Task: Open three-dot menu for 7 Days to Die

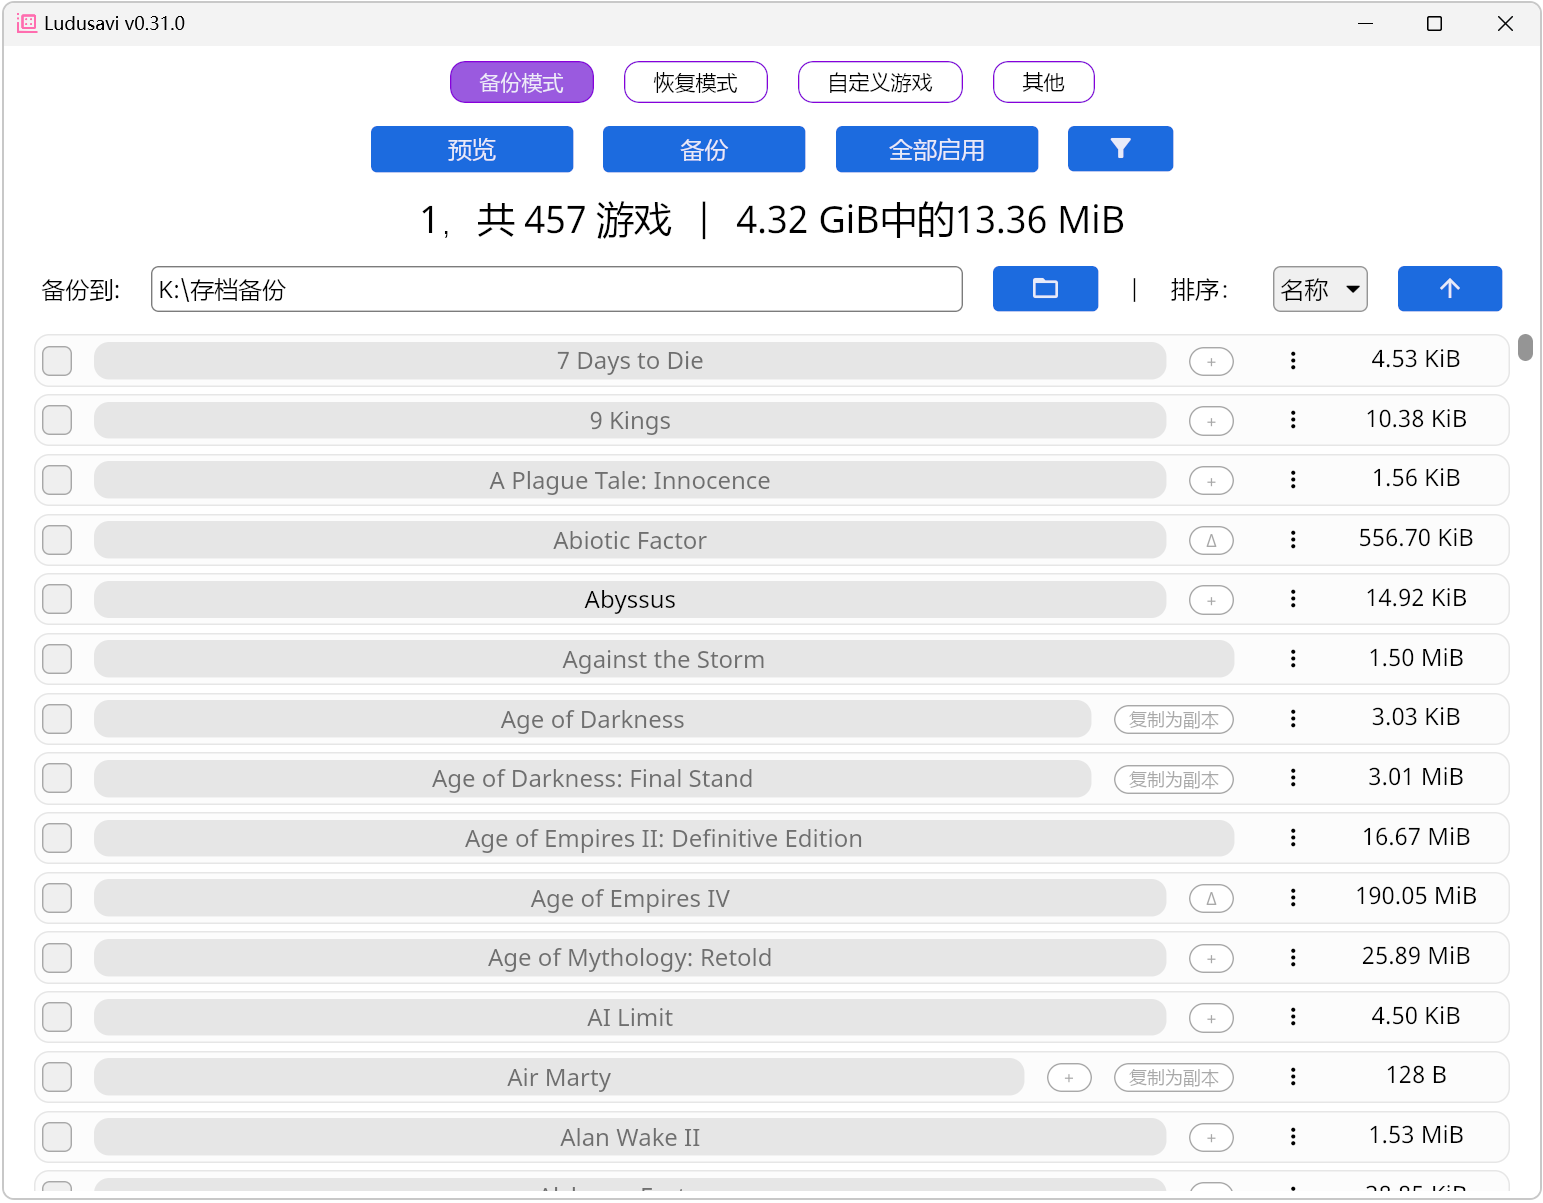Action: 1293,361
